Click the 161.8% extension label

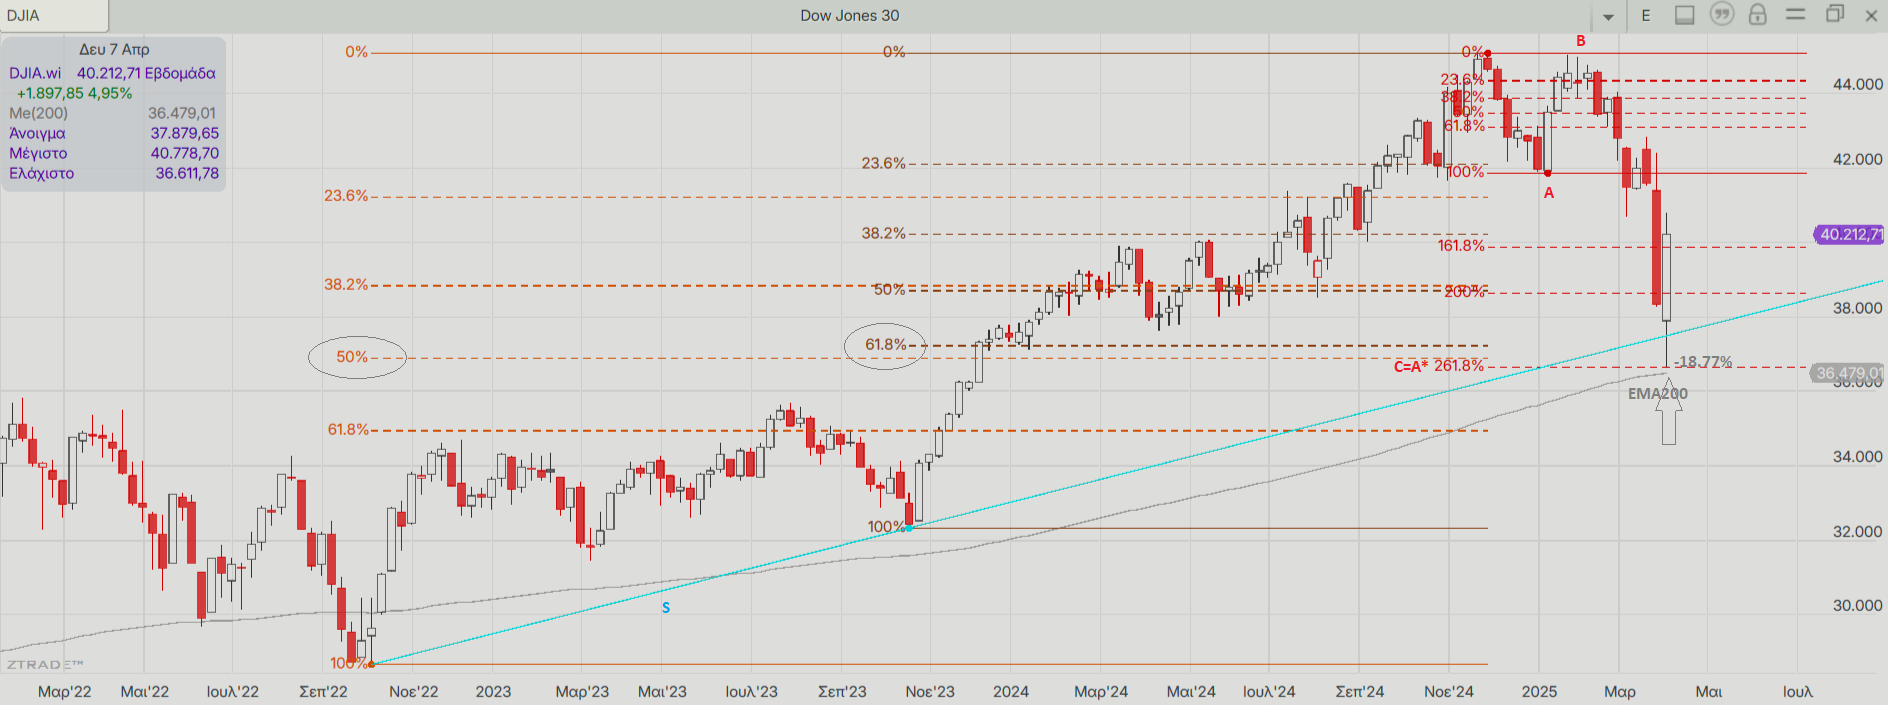[x=1461, y=246]
